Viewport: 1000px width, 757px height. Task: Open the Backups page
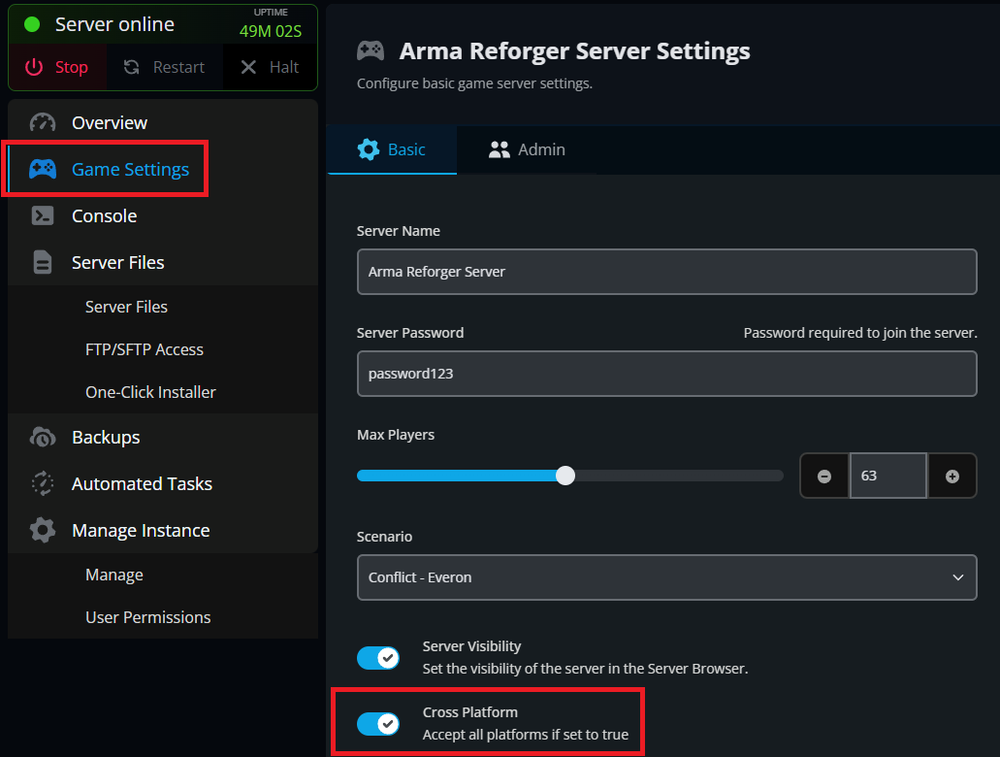pyautogui.click(x=163, y=437)
